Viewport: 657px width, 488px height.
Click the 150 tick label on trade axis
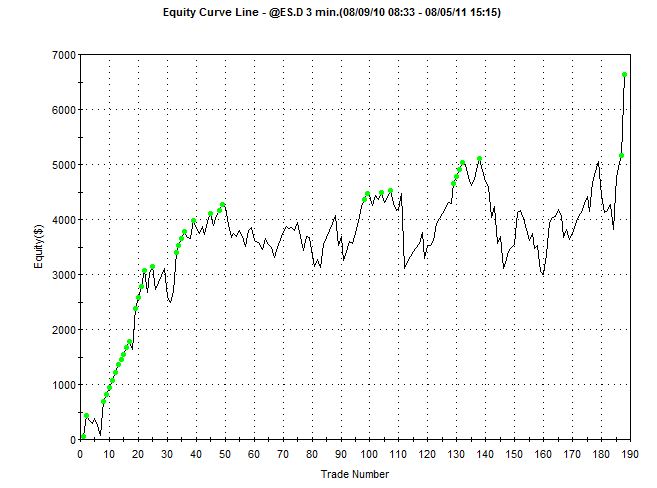click(x=514, y=454)
